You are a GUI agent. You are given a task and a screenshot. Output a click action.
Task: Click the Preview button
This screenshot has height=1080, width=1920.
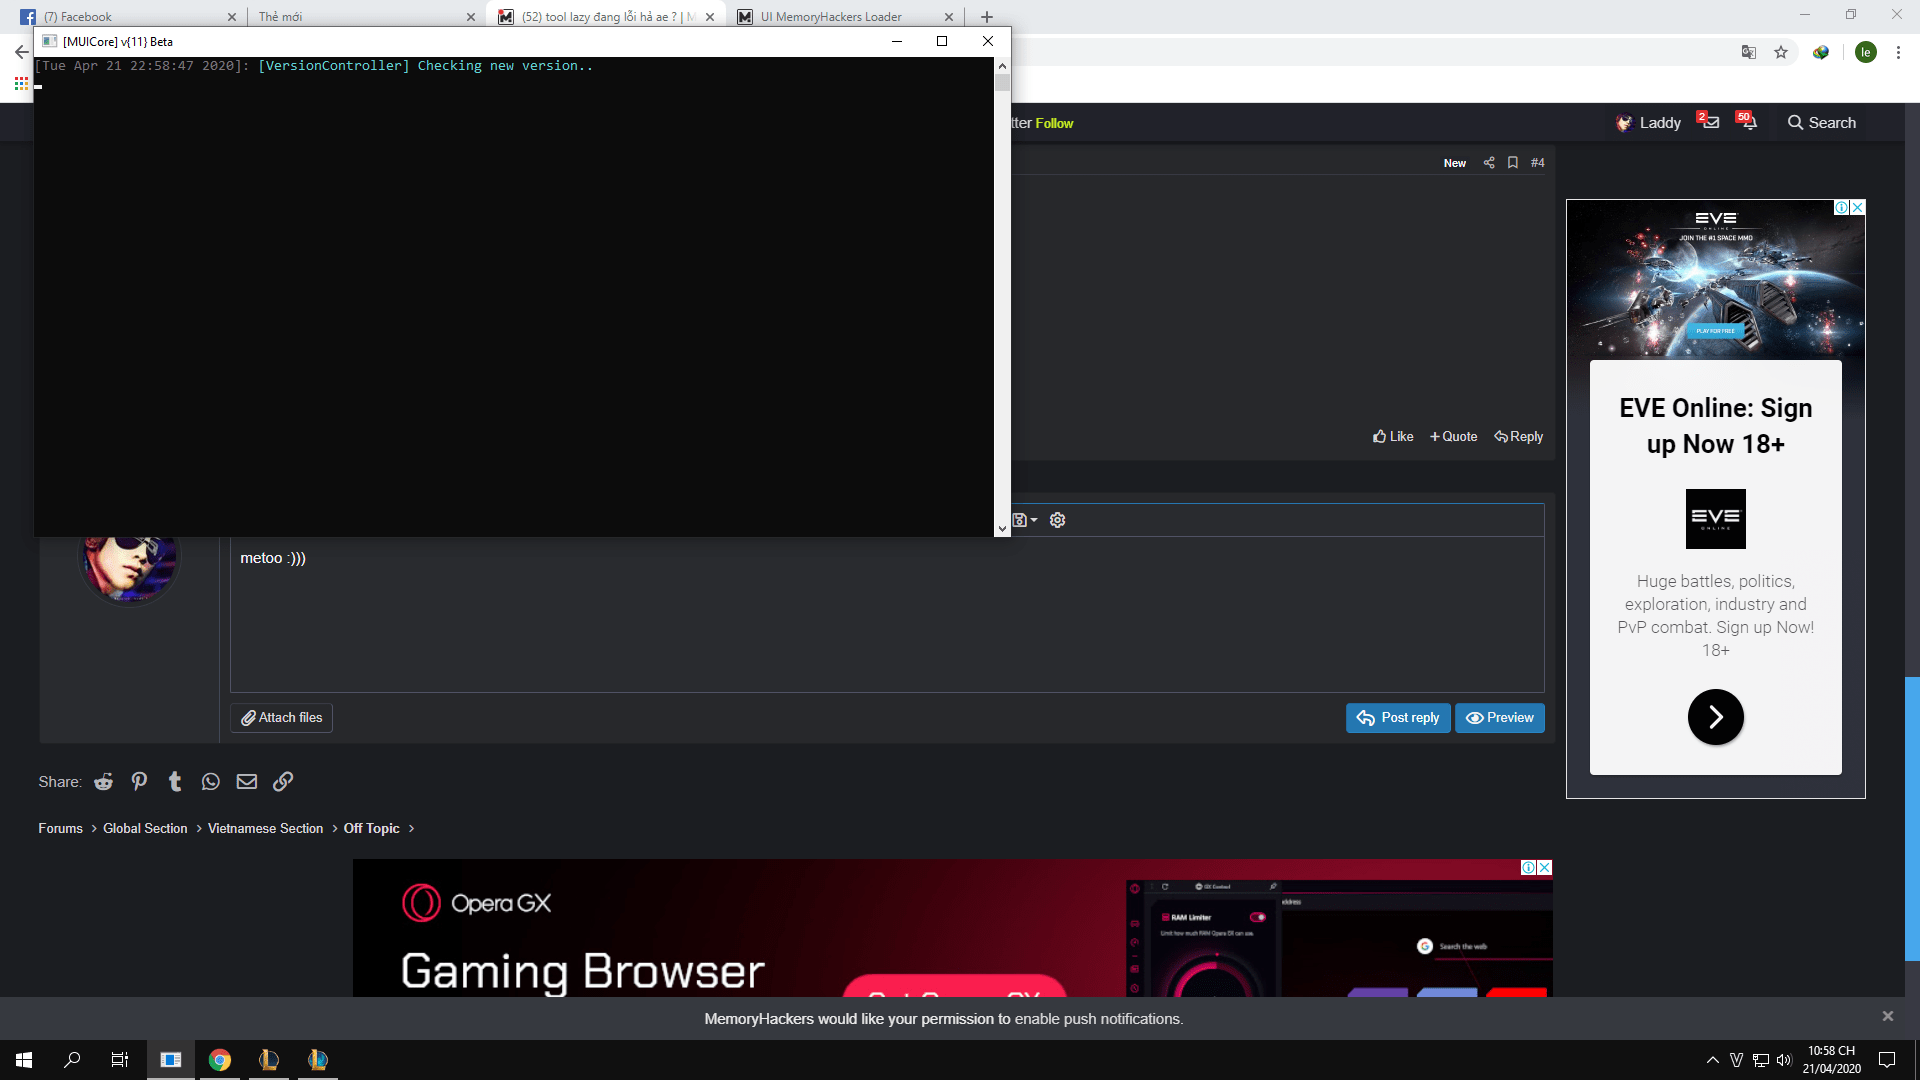coord(1500,718)
